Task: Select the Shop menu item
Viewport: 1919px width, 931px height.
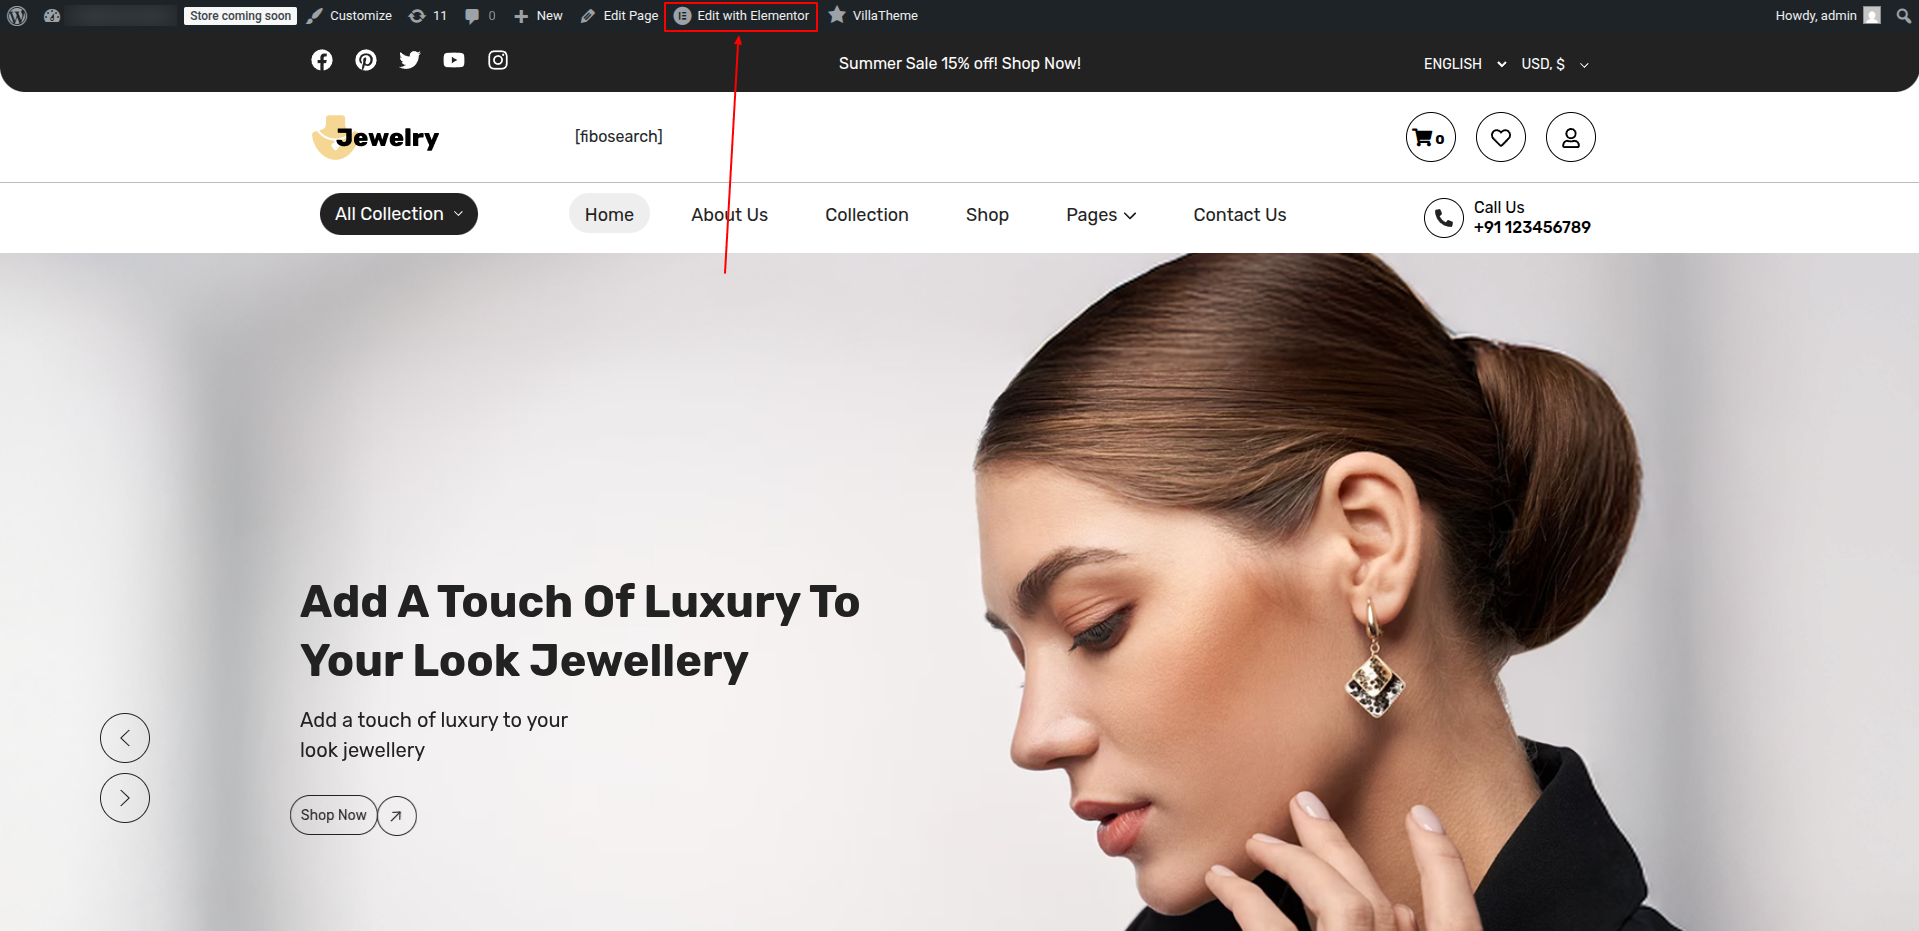Action: tap(987, 215)
